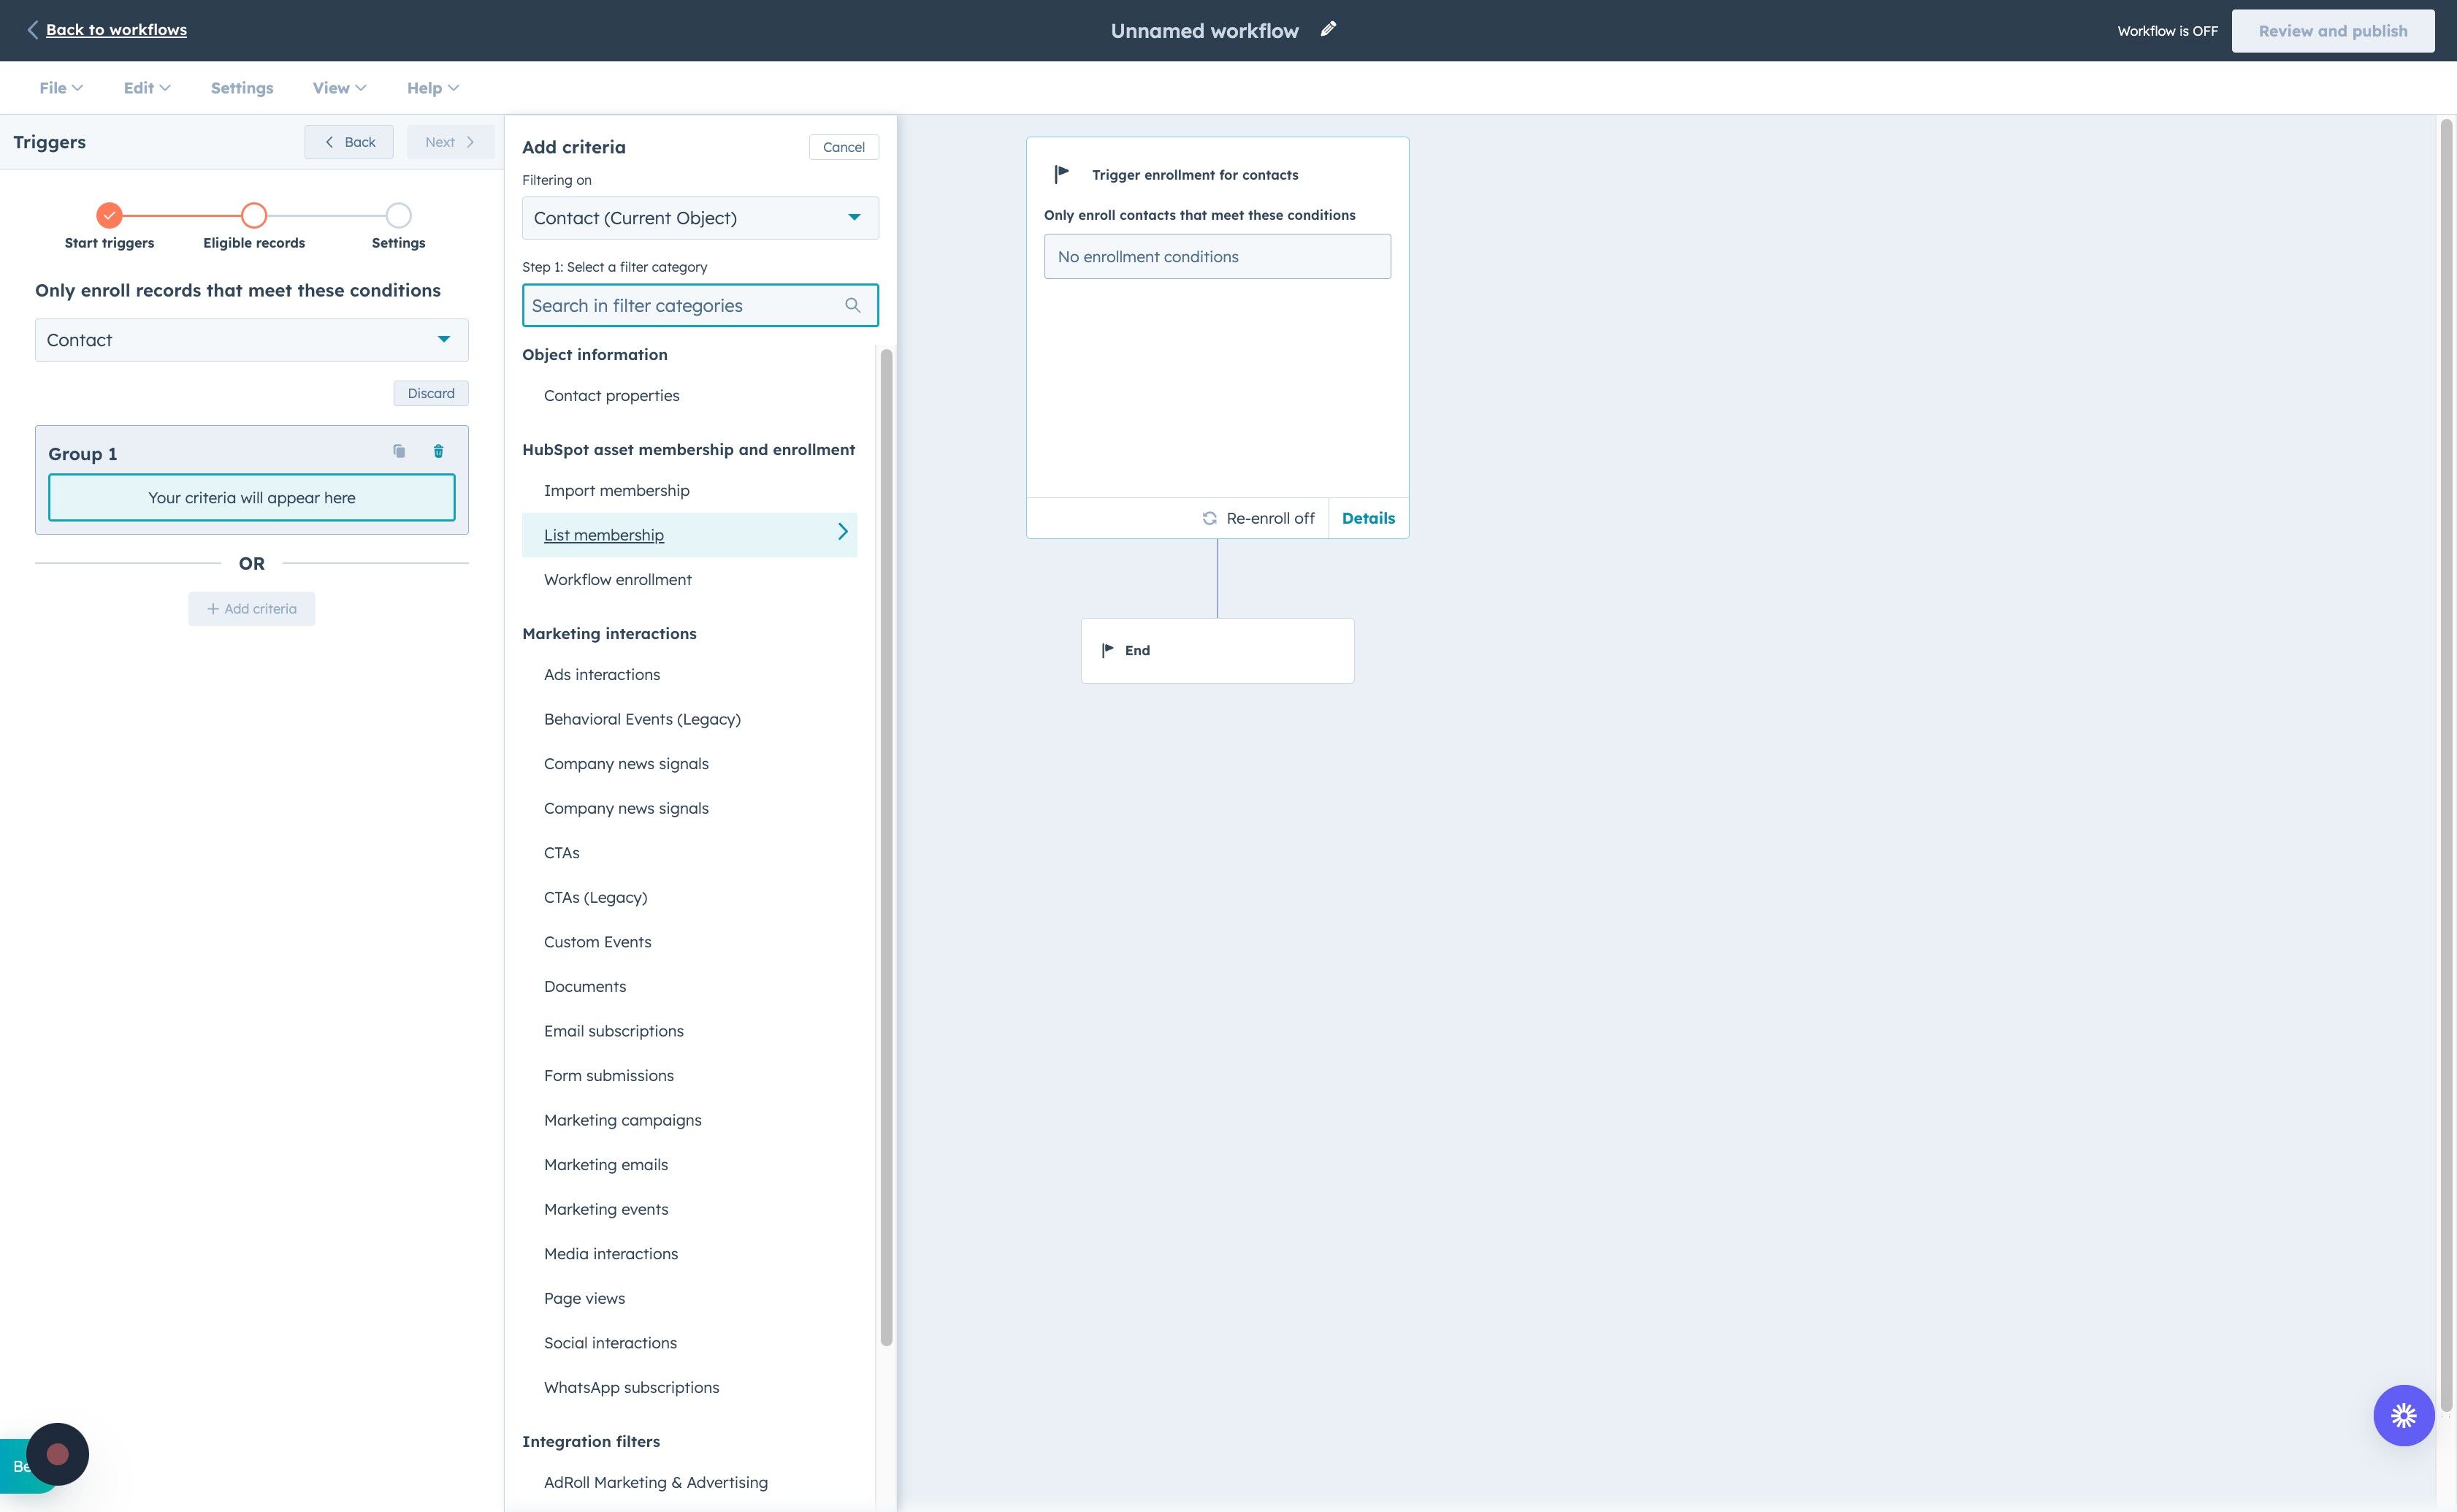Open the purple AI assistant icon

2403,1415
